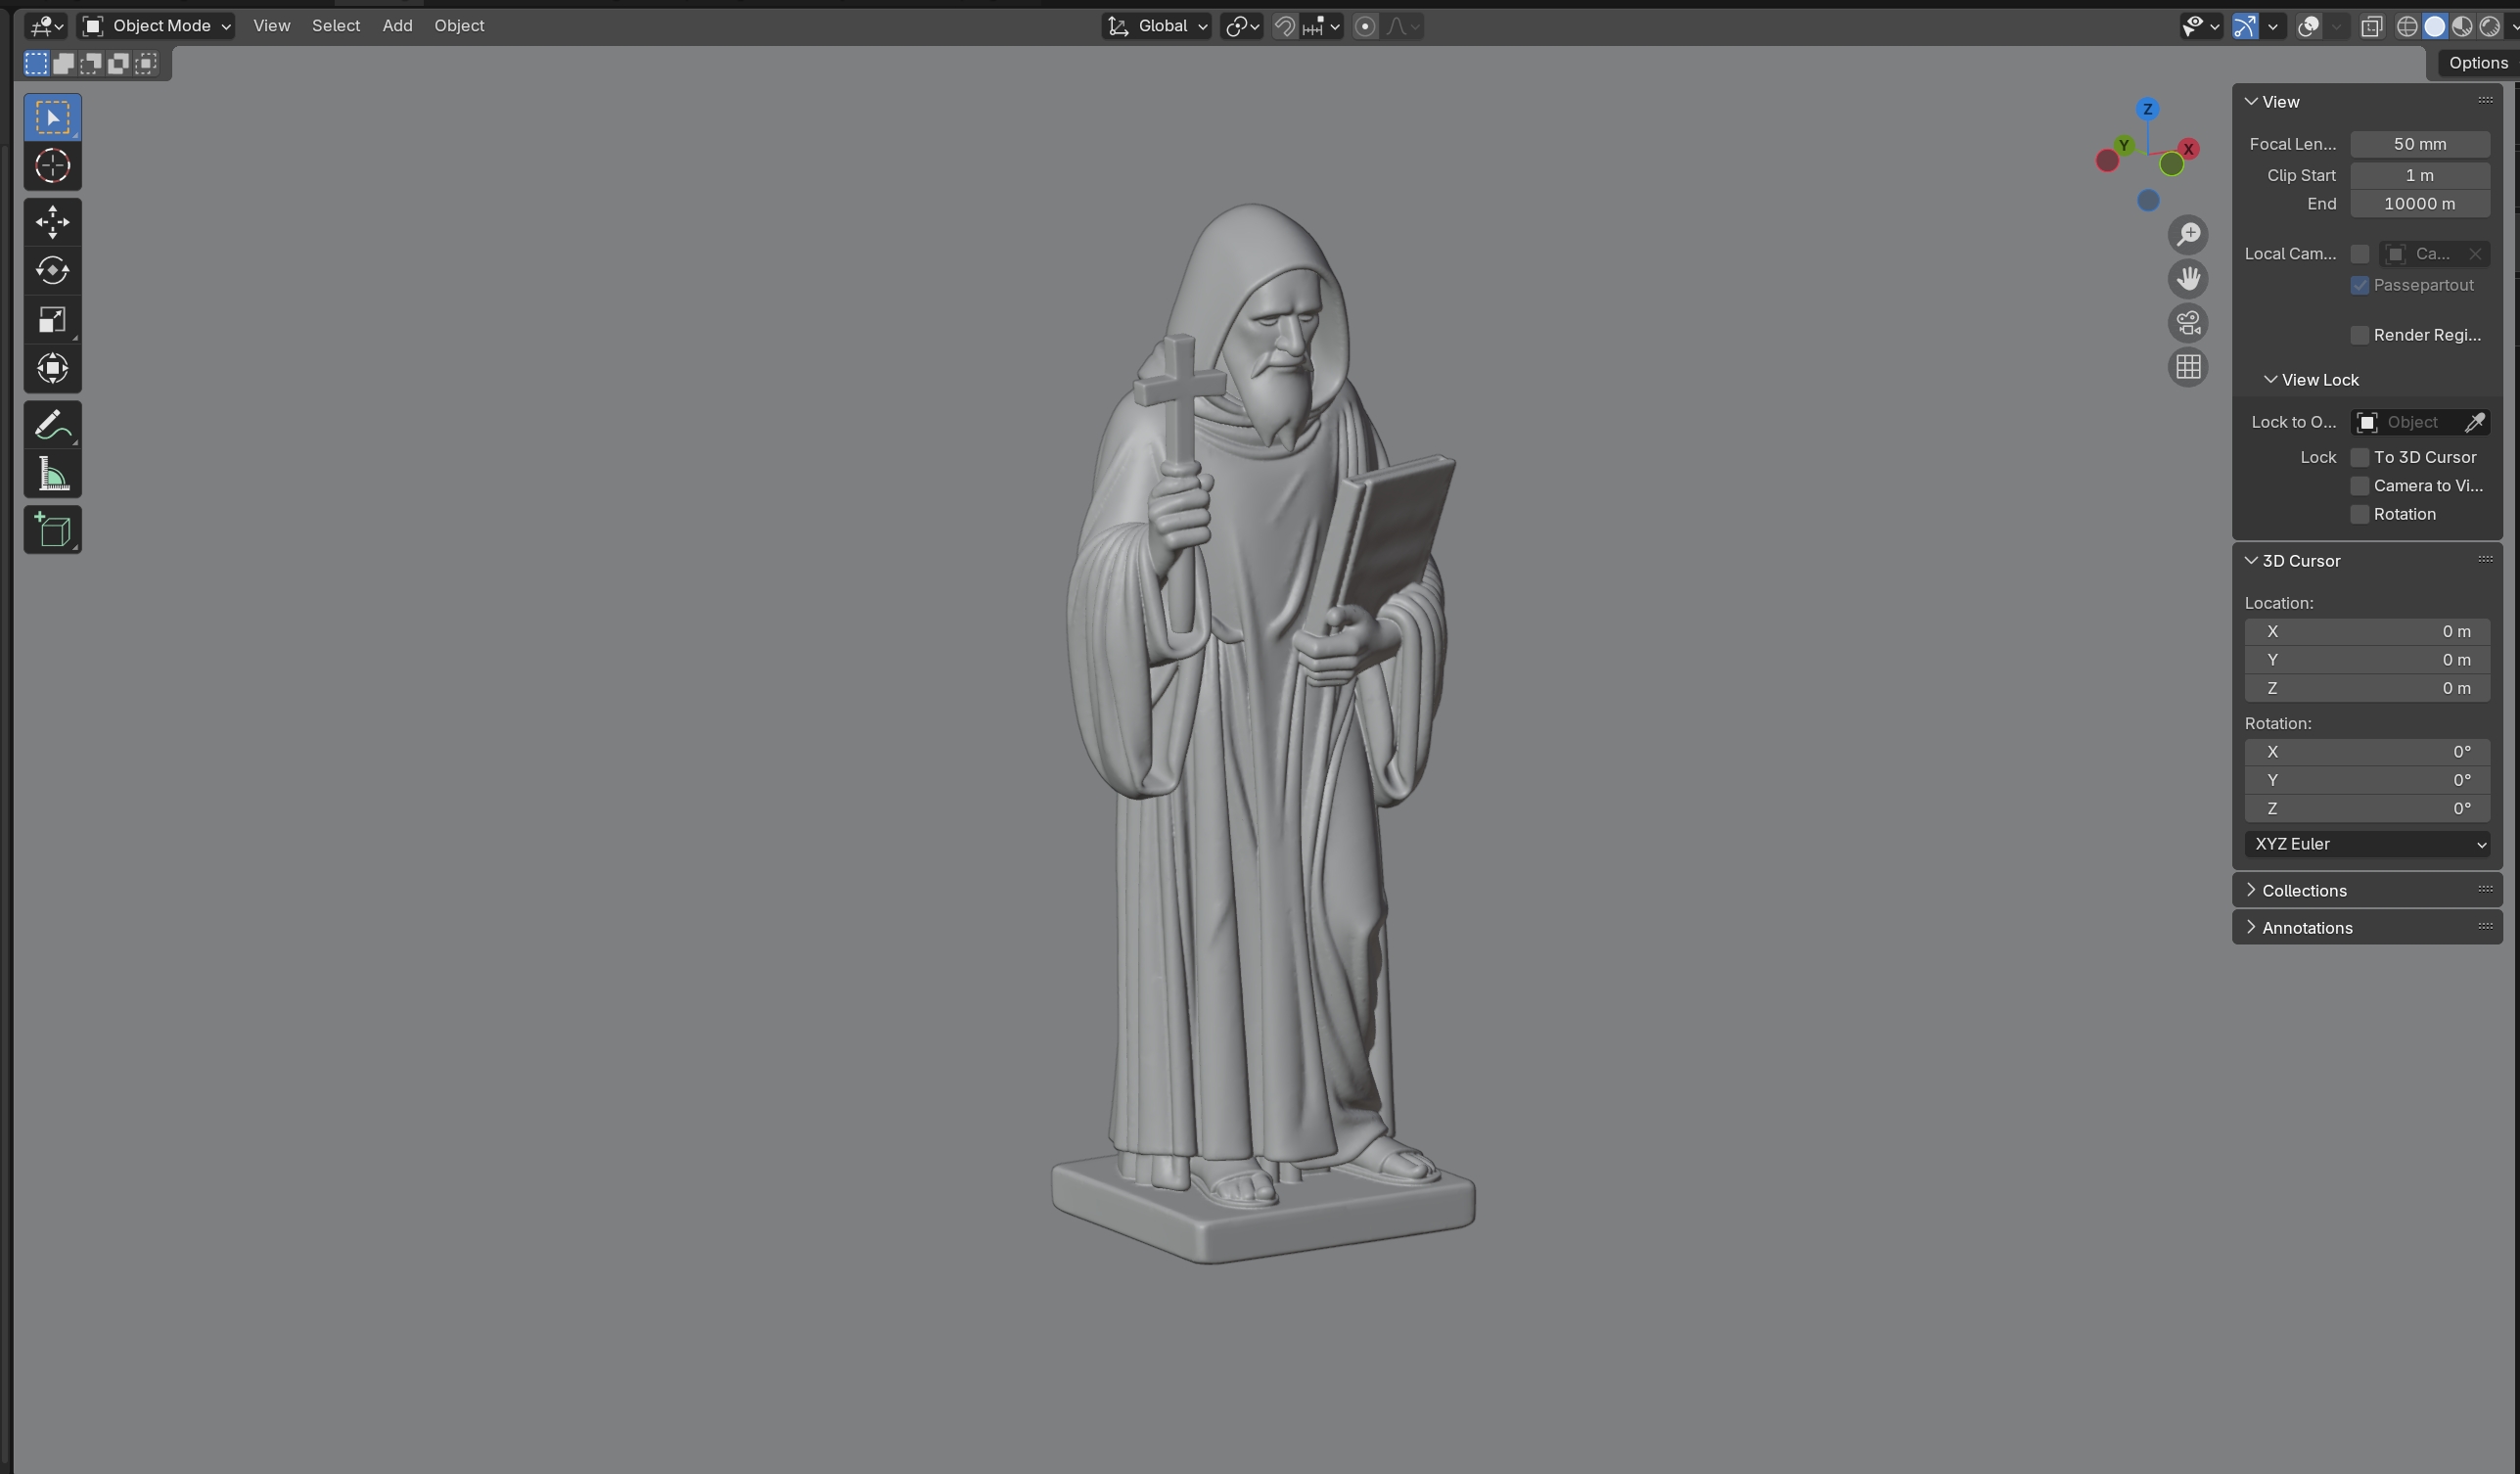Image resolution: width=2520 pixels, height=1474 pixels.
Task: Open the Add menu
Action: click(397, 26)
